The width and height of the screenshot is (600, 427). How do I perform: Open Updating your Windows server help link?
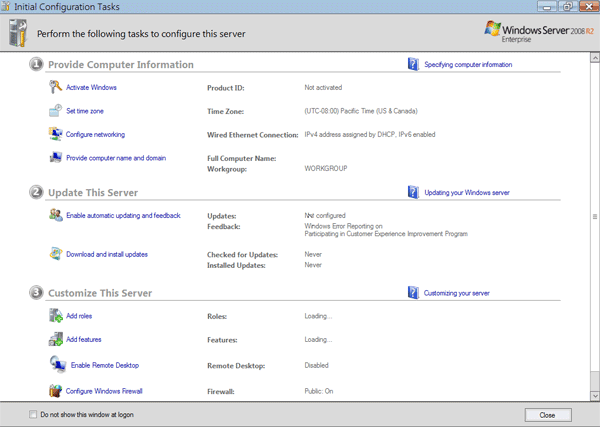(467, 192)
